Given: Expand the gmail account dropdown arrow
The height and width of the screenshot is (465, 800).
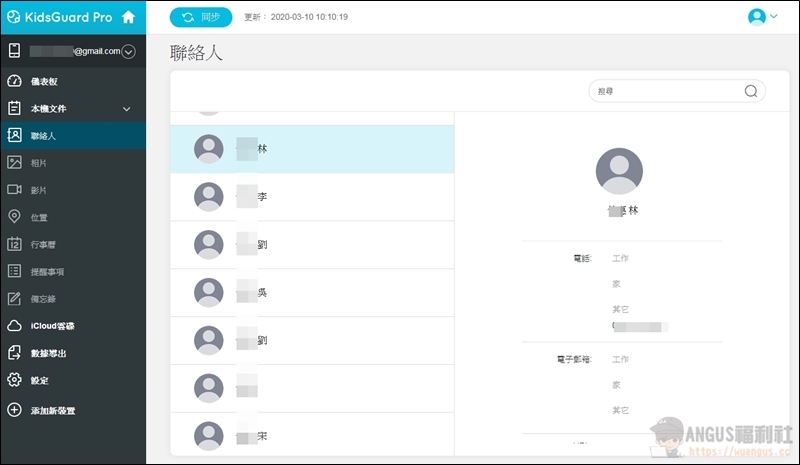Looking at the screenshot, I should [128, 51].
